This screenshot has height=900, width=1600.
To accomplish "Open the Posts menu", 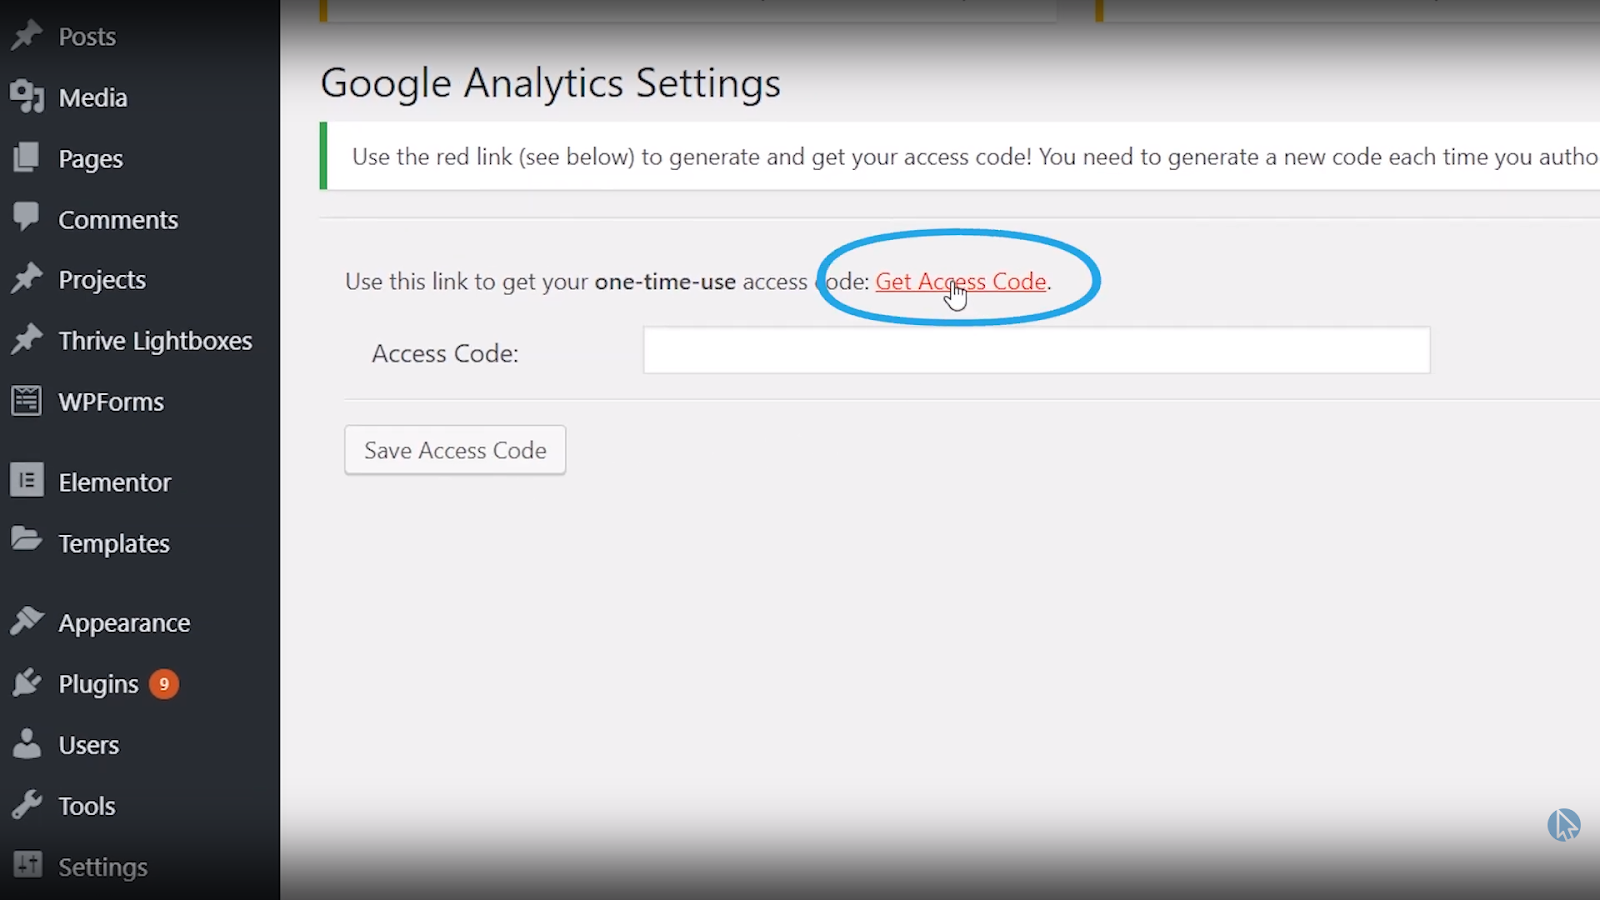I will (x=87, y=37).
